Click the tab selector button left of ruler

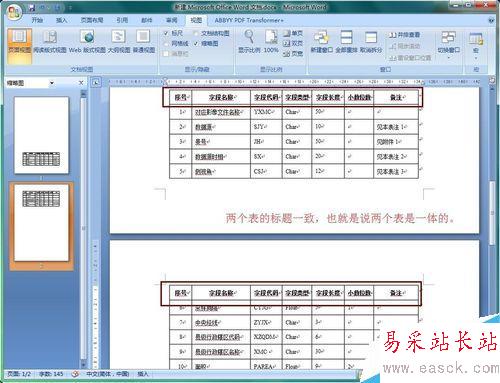[96, 82]
